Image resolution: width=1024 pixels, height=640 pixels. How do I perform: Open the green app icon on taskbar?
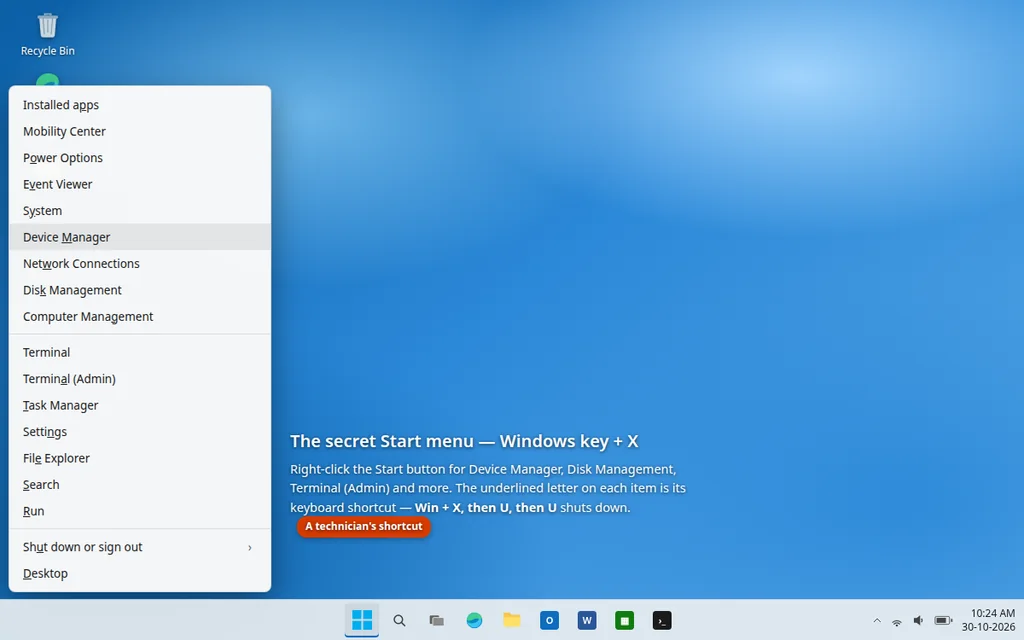pyautogui.click(x=624, y=620)
